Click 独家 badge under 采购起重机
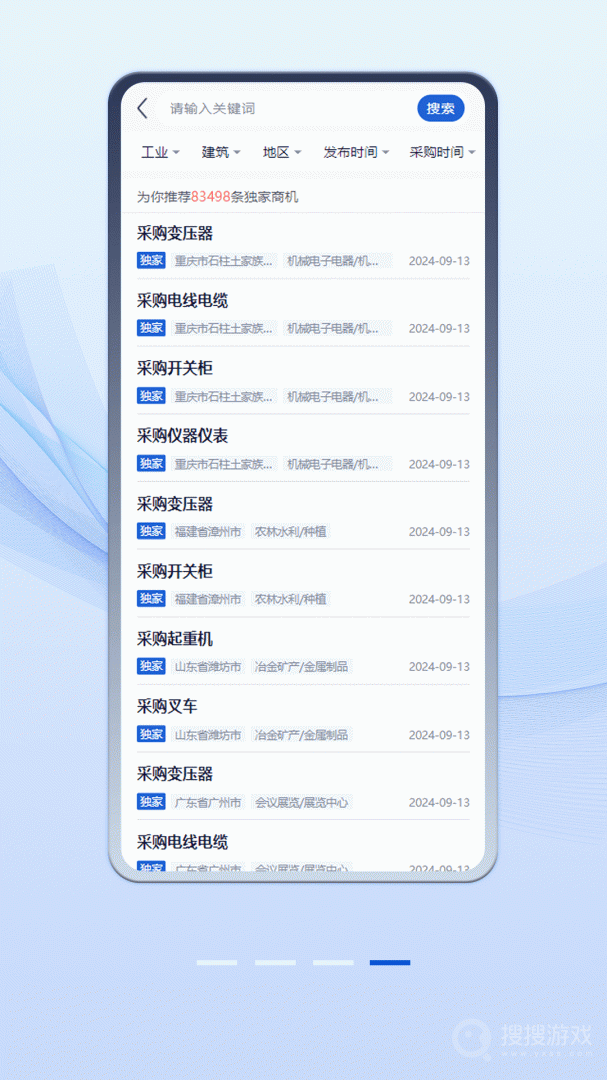 pyautogui.click(x=151, y=666)
